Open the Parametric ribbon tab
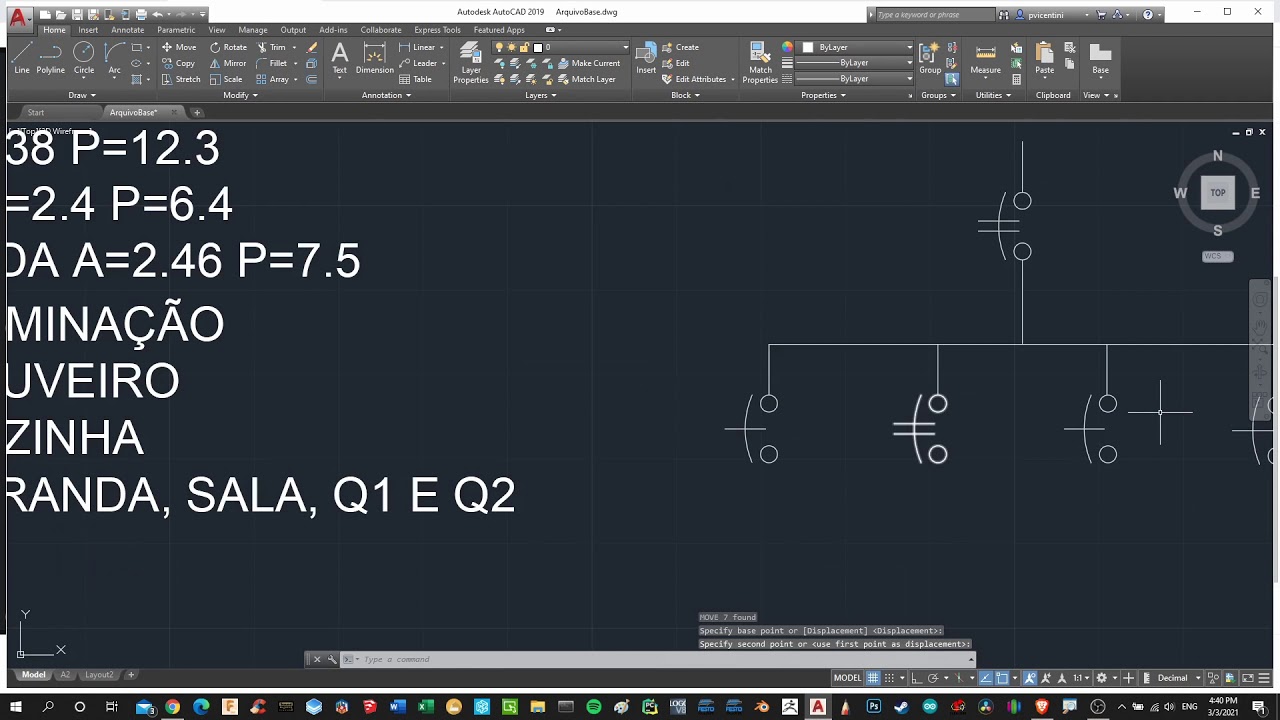Screen dimensions: 1280x720 point(176,30)
